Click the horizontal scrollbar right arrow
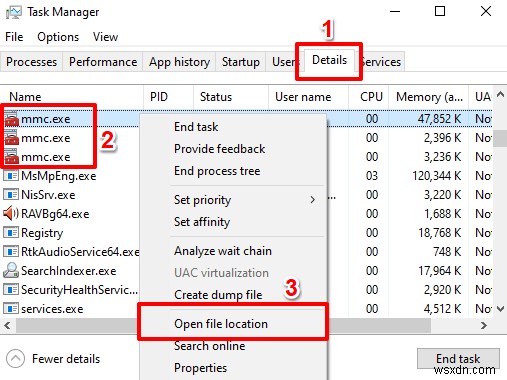The height and width of the screenshot is (380, 507). click(x=484, y=325)
